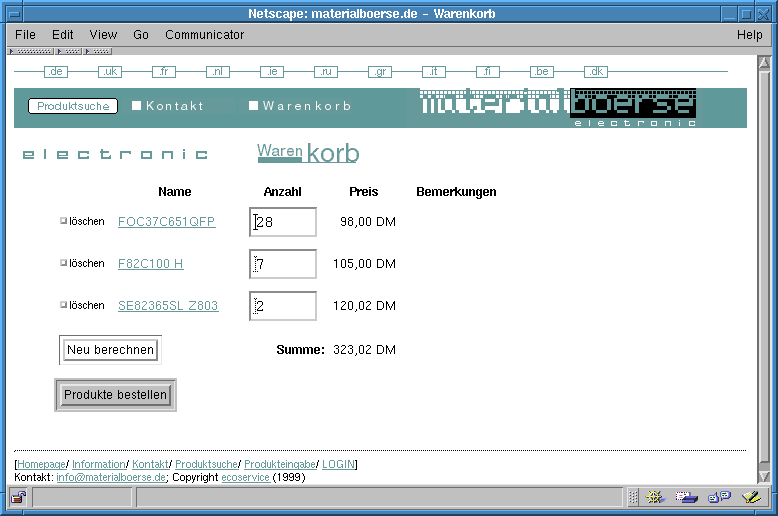Click the square marker next to Warenkorb
Screen dimensions: 778x516
tap(254, 106)
